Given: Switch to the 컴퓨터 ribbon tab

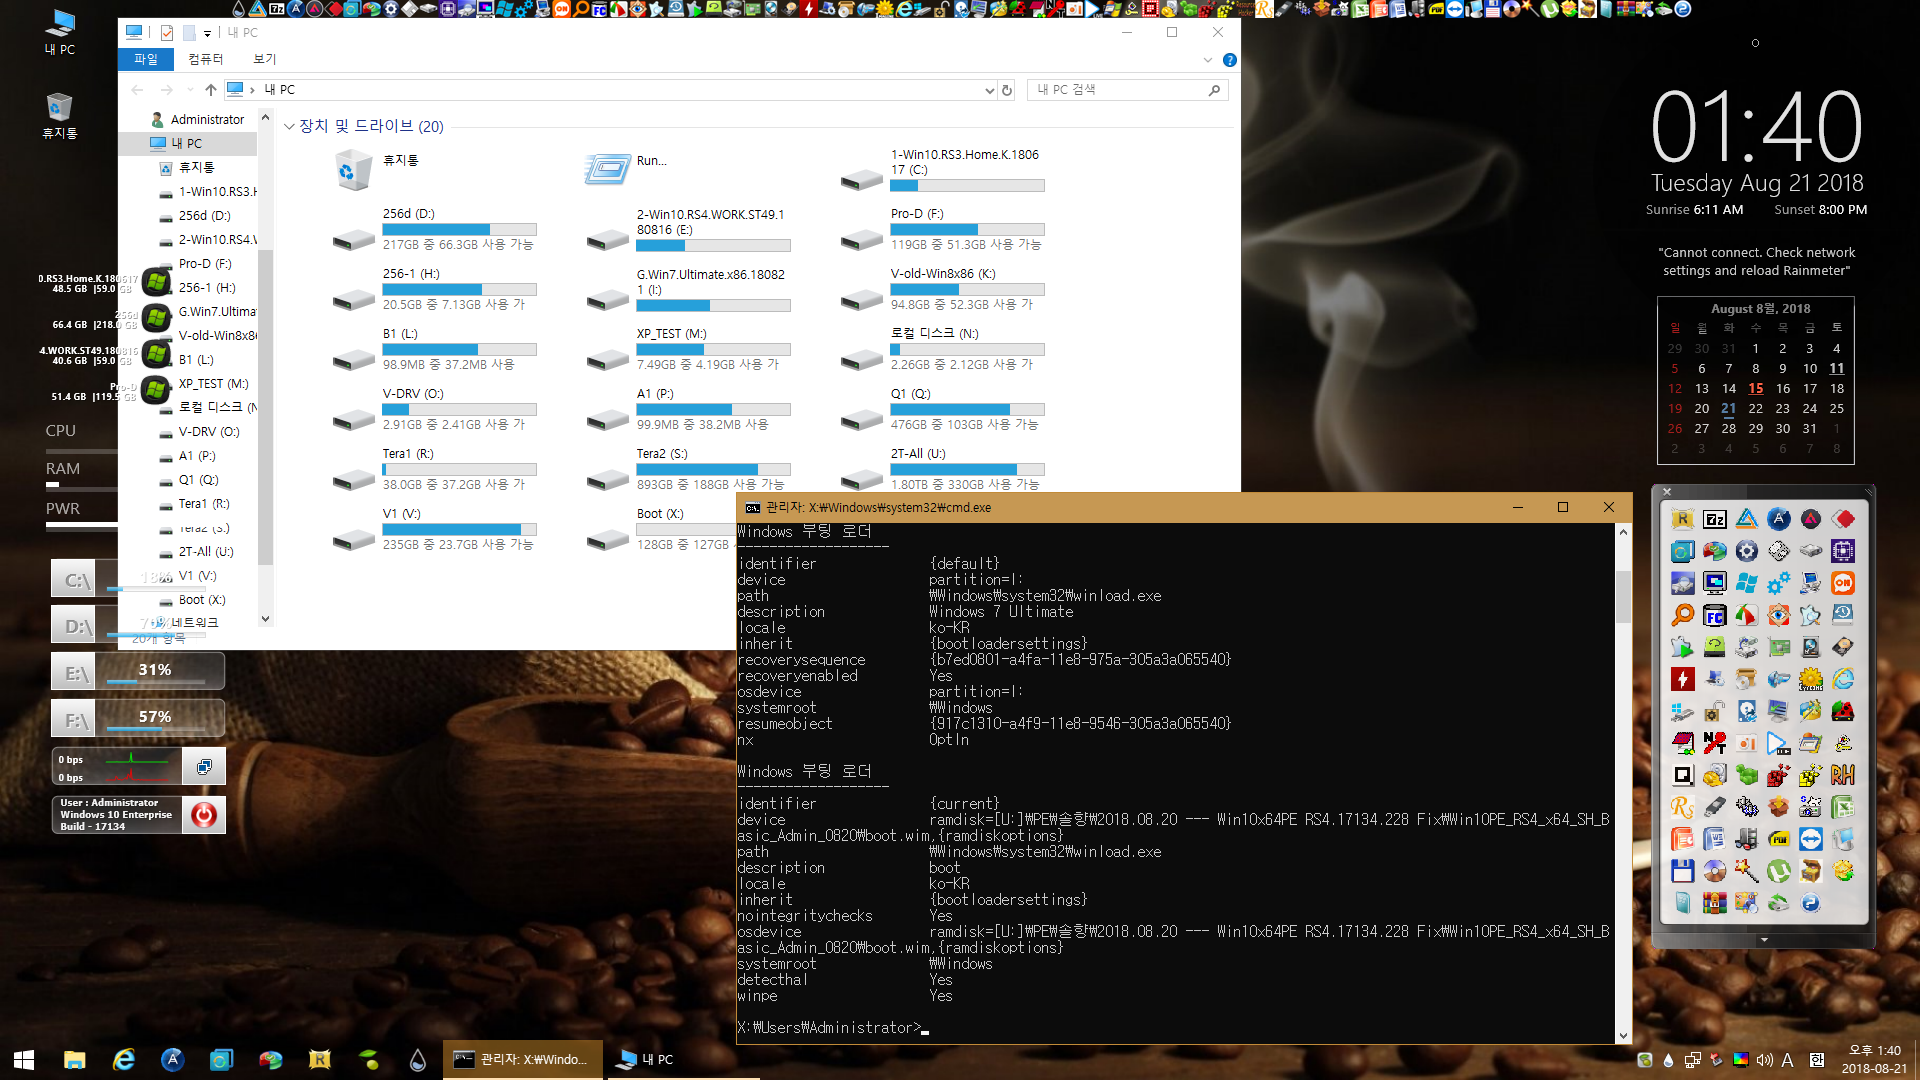Looking at the screenshot, I should (x=206, y=59).
